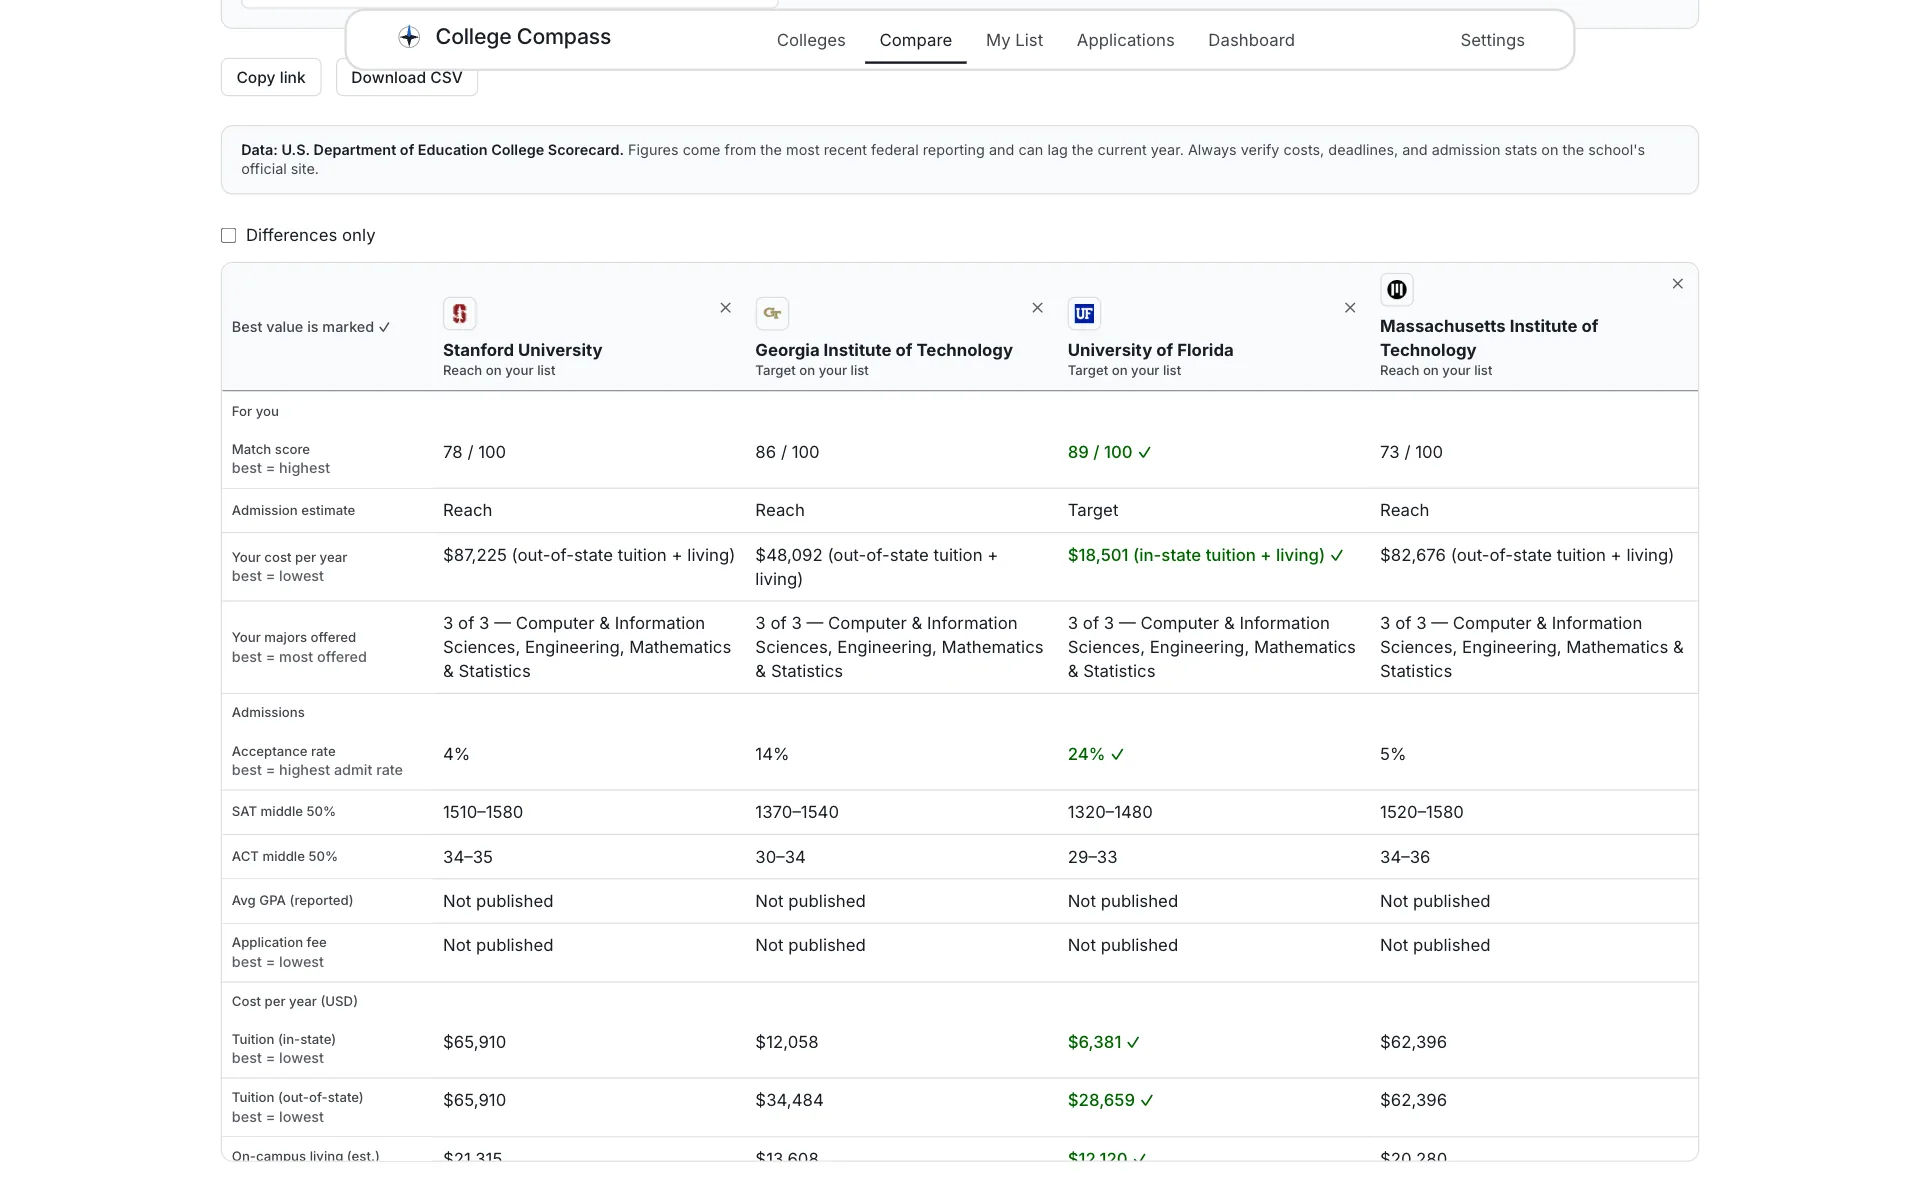Remove Stanford University from comparison
The height and width of the screenshot is (1200, 1920).
pos(726,308)
